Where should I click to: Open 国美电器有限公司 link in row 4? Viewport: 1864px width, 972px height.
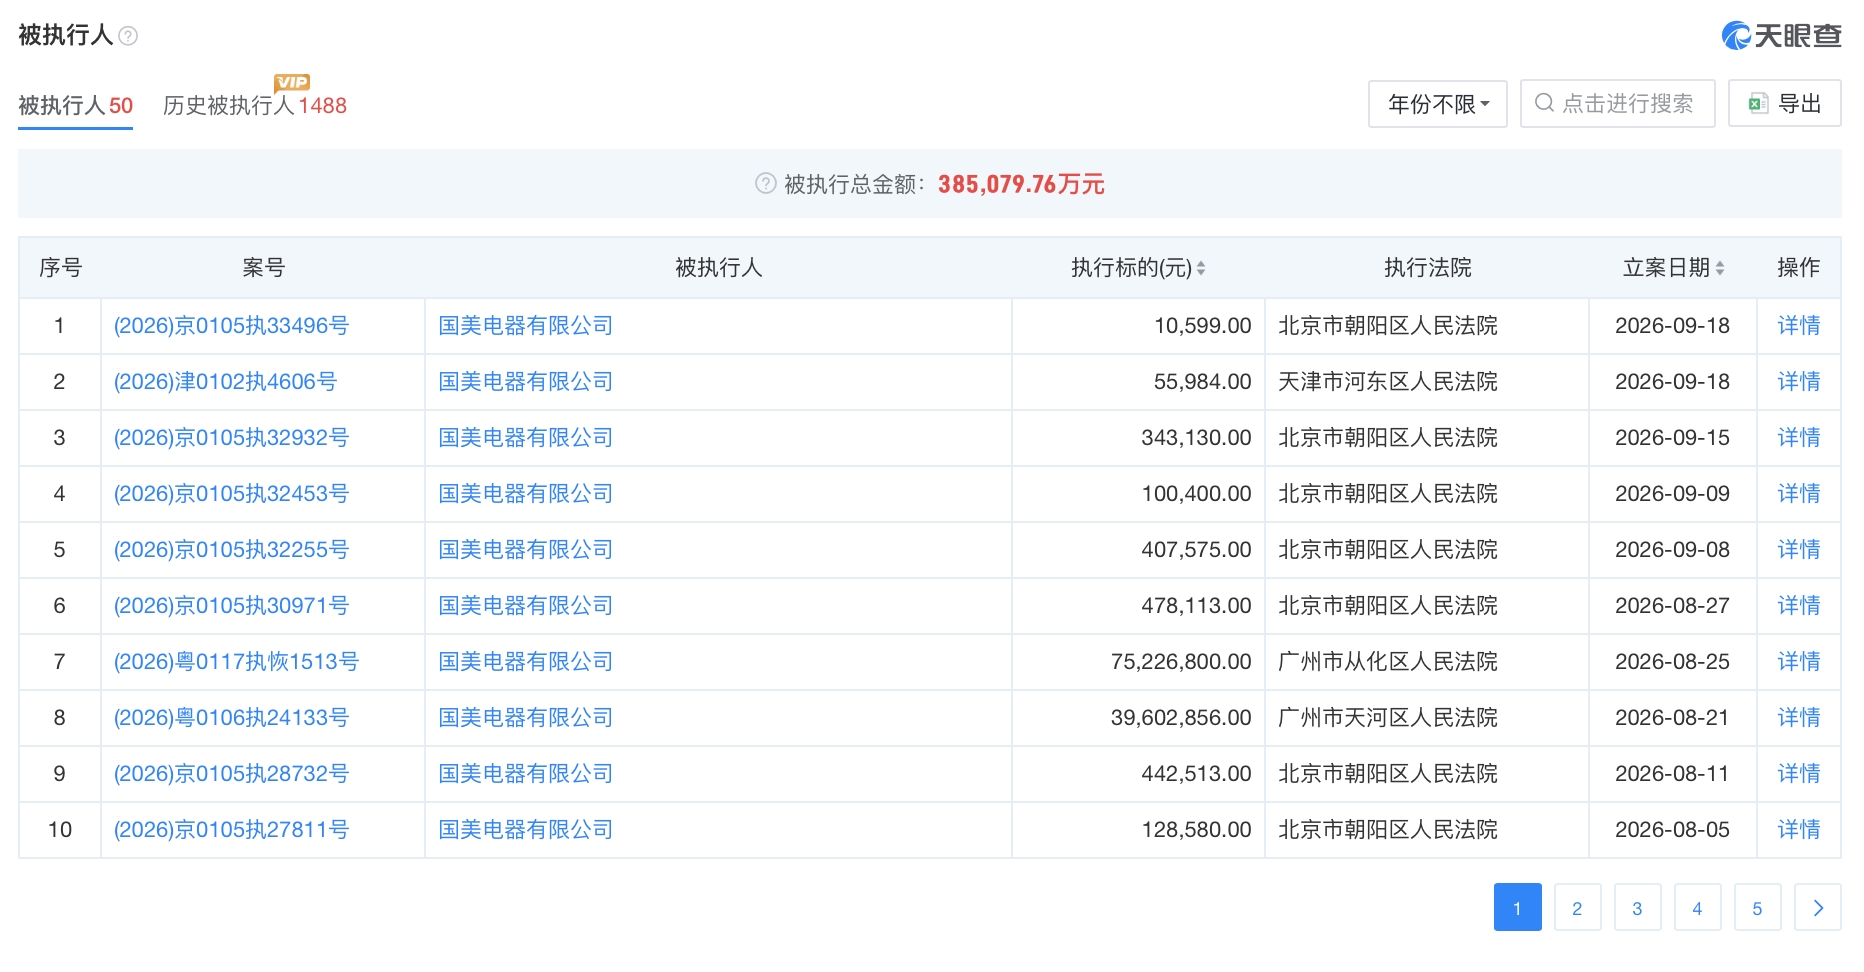(x=526, y=494)
